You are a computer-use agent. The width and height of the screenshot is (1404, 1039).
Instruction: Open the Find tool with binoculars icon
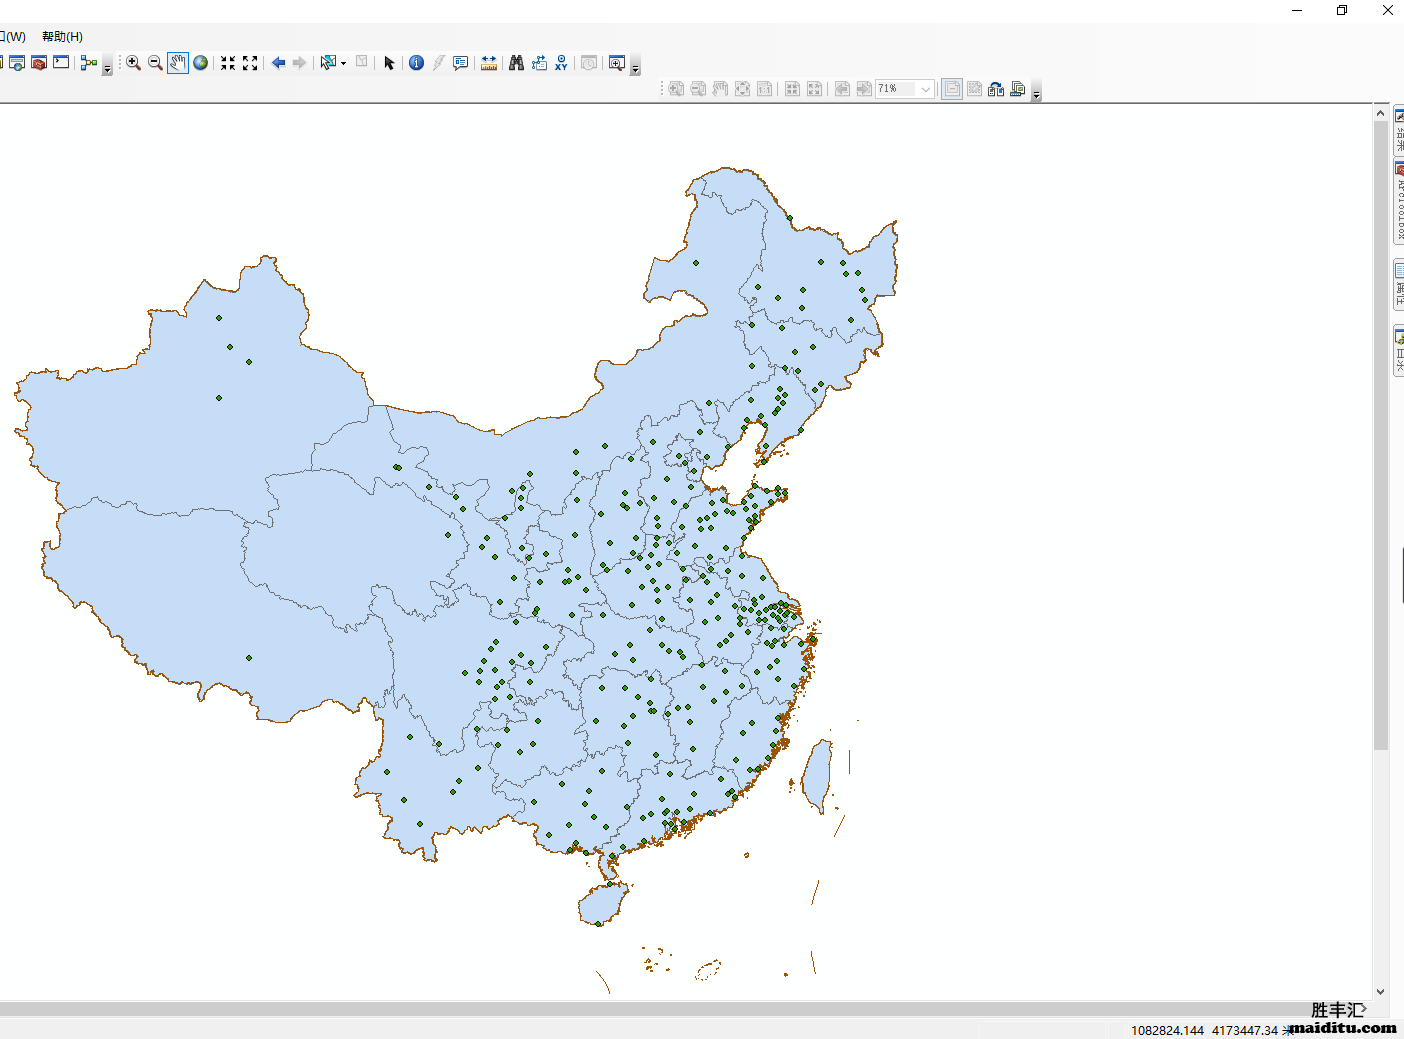pyautogui.click(x=516, y=63)
